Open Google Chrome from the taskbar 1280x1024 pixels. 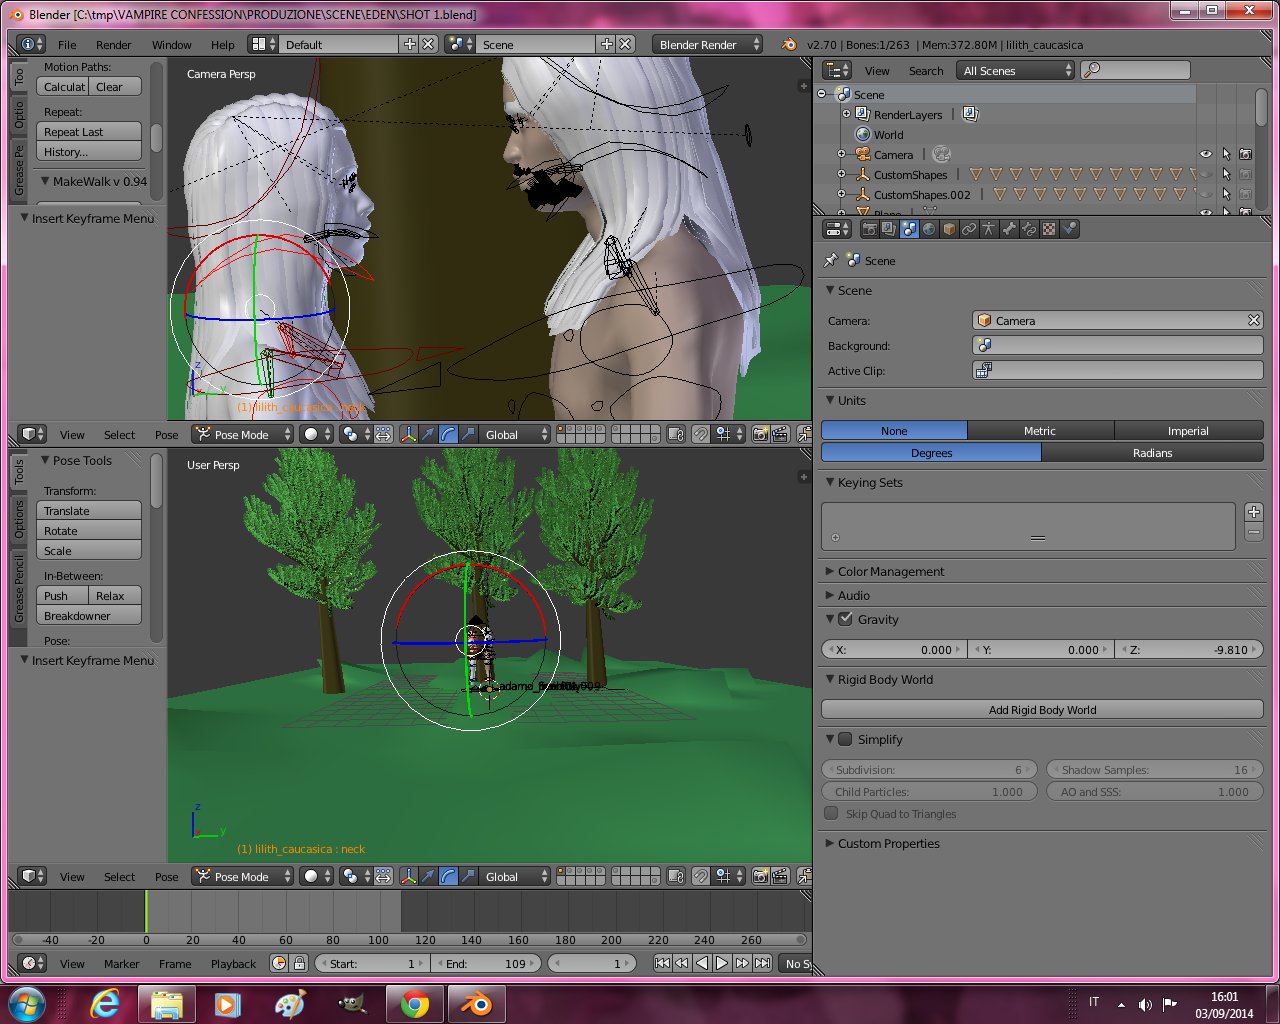[415, 1003]
